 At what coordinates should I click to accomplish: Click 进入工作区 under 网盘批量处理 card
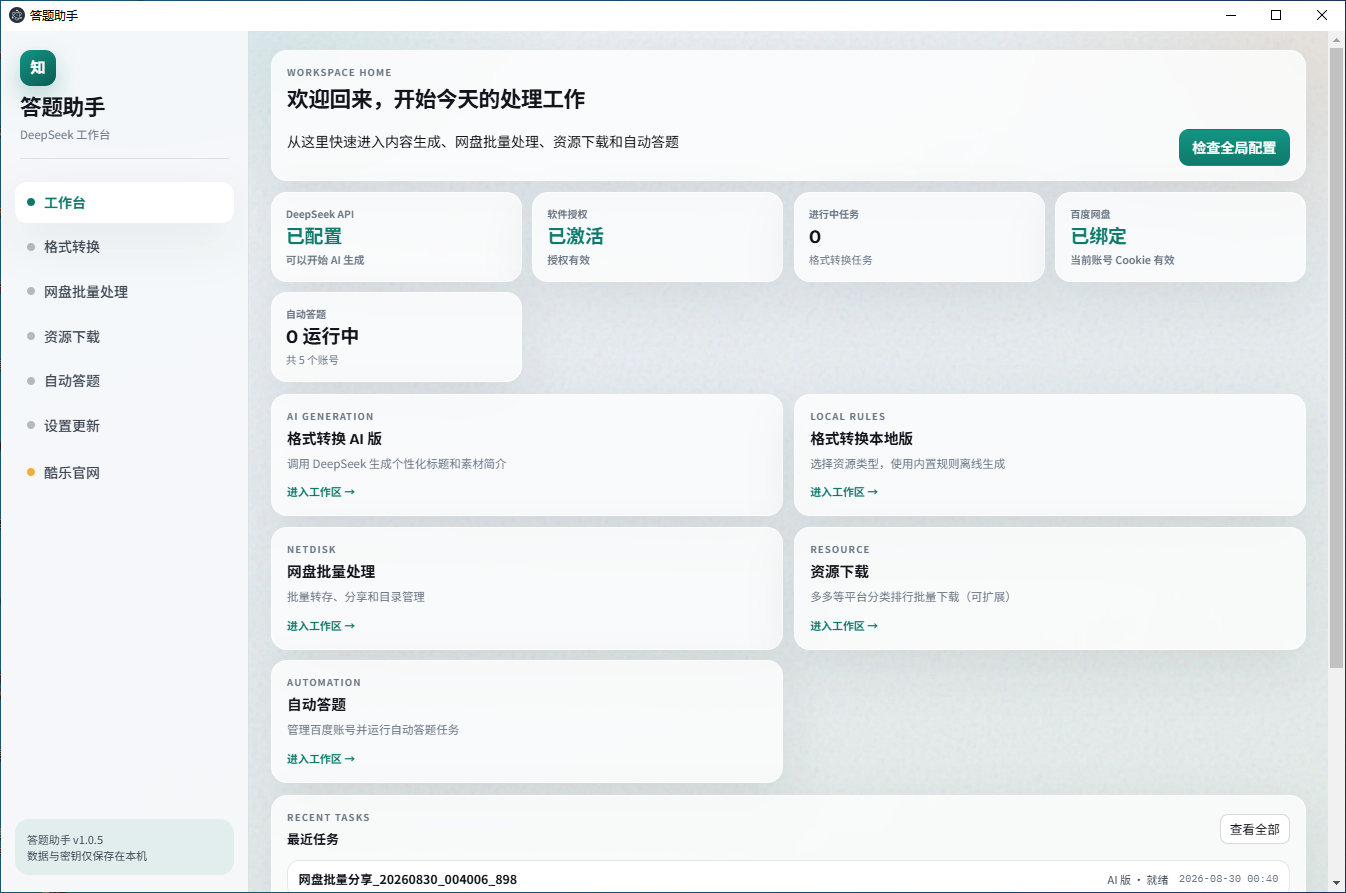[x=321, y=626]
